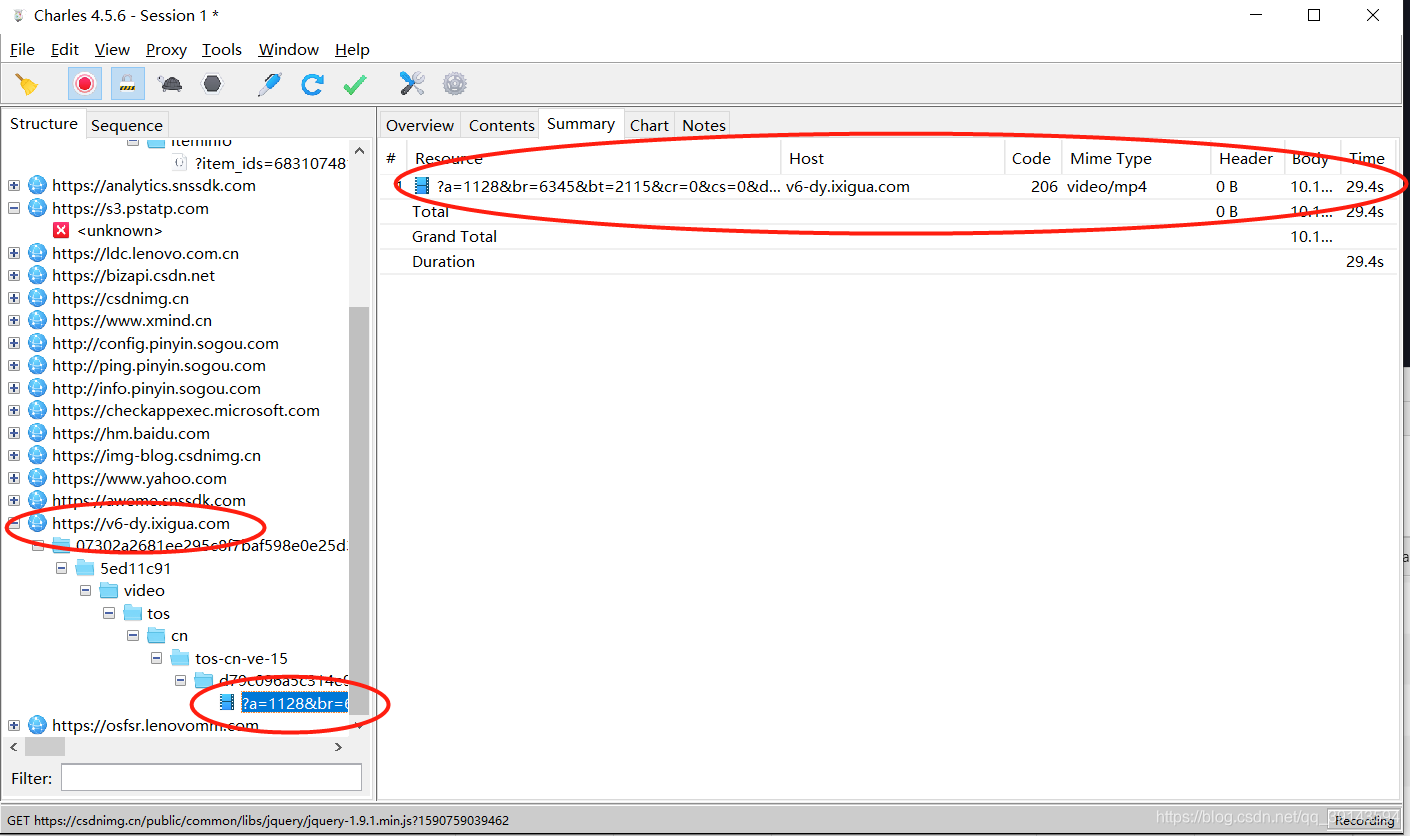The width and height of the screenshot is (1410, 836).
Task: Select https://v6-dy.ixigua.com host
Action: coord(141,523)
